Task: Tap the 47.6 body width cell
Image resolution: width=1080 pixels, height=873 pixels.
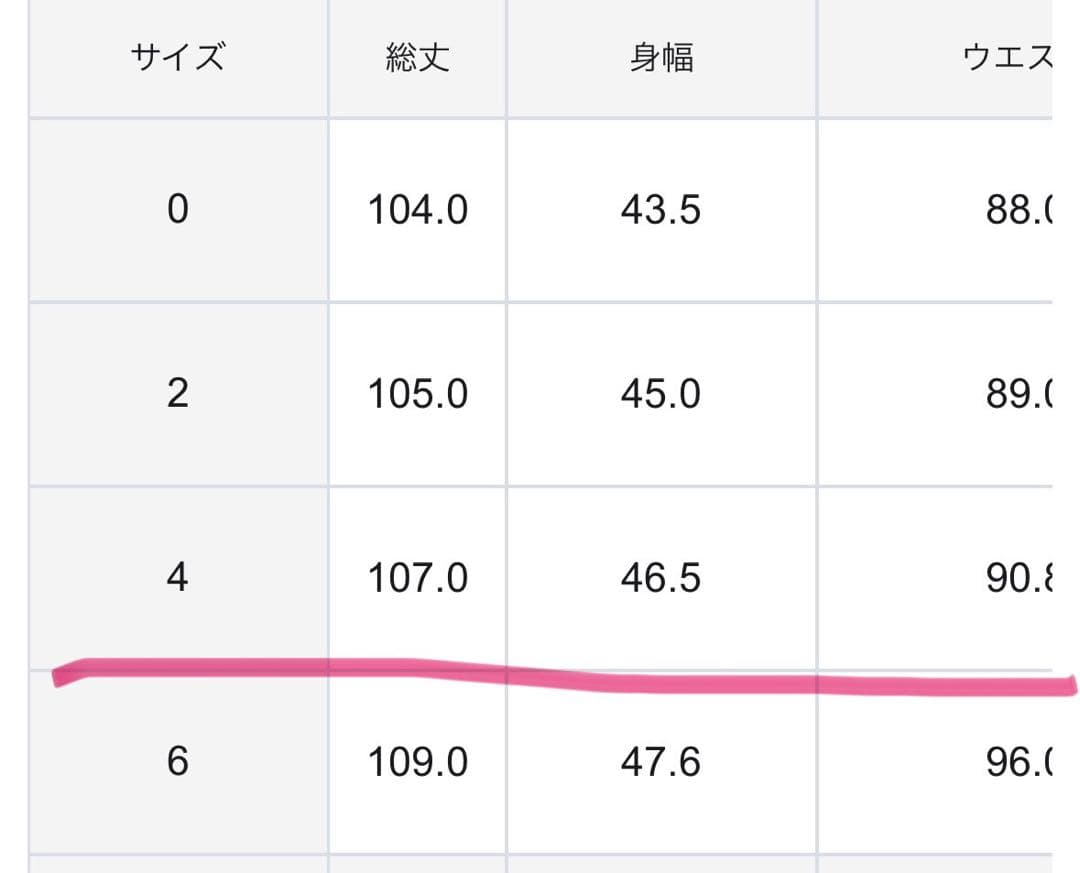Action: tap(661, 762)
